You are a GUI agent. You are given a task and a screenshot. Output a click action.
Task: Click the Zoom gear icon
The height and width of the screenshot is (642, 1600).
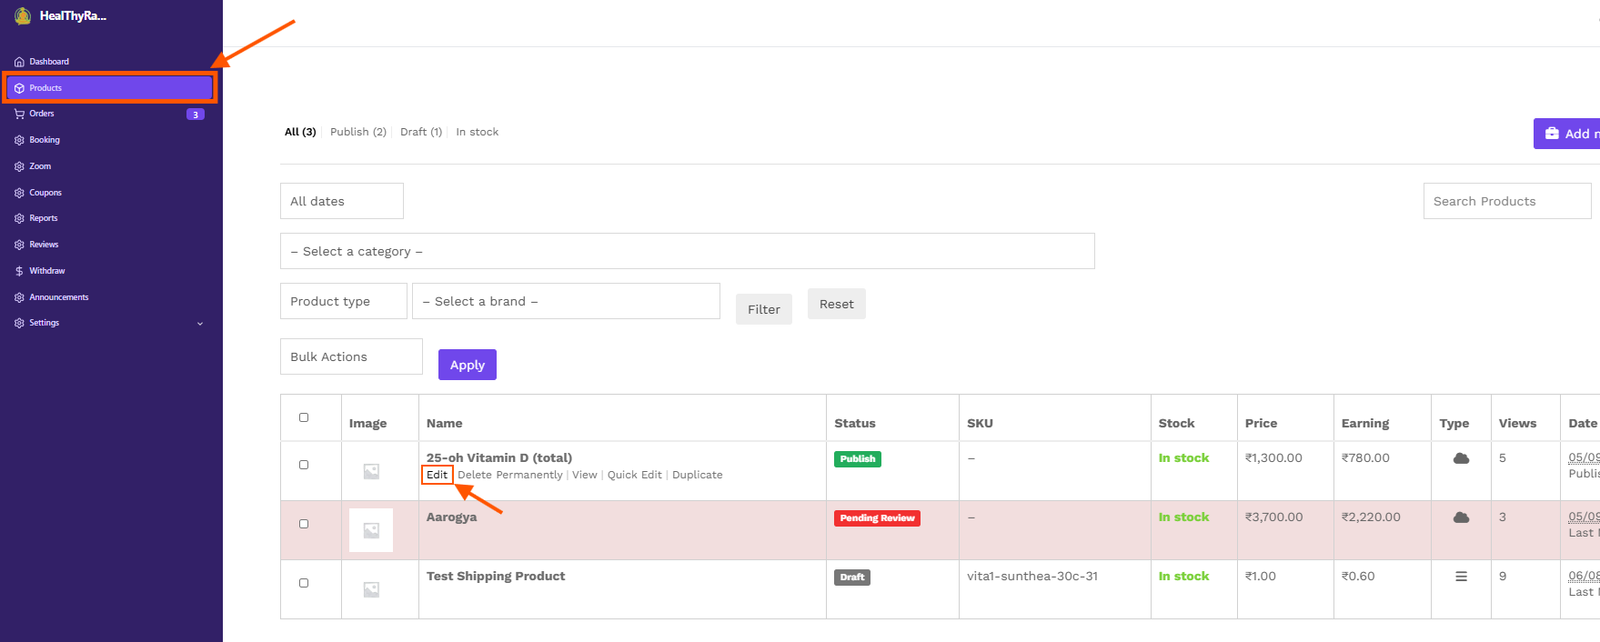pos(19,167)
